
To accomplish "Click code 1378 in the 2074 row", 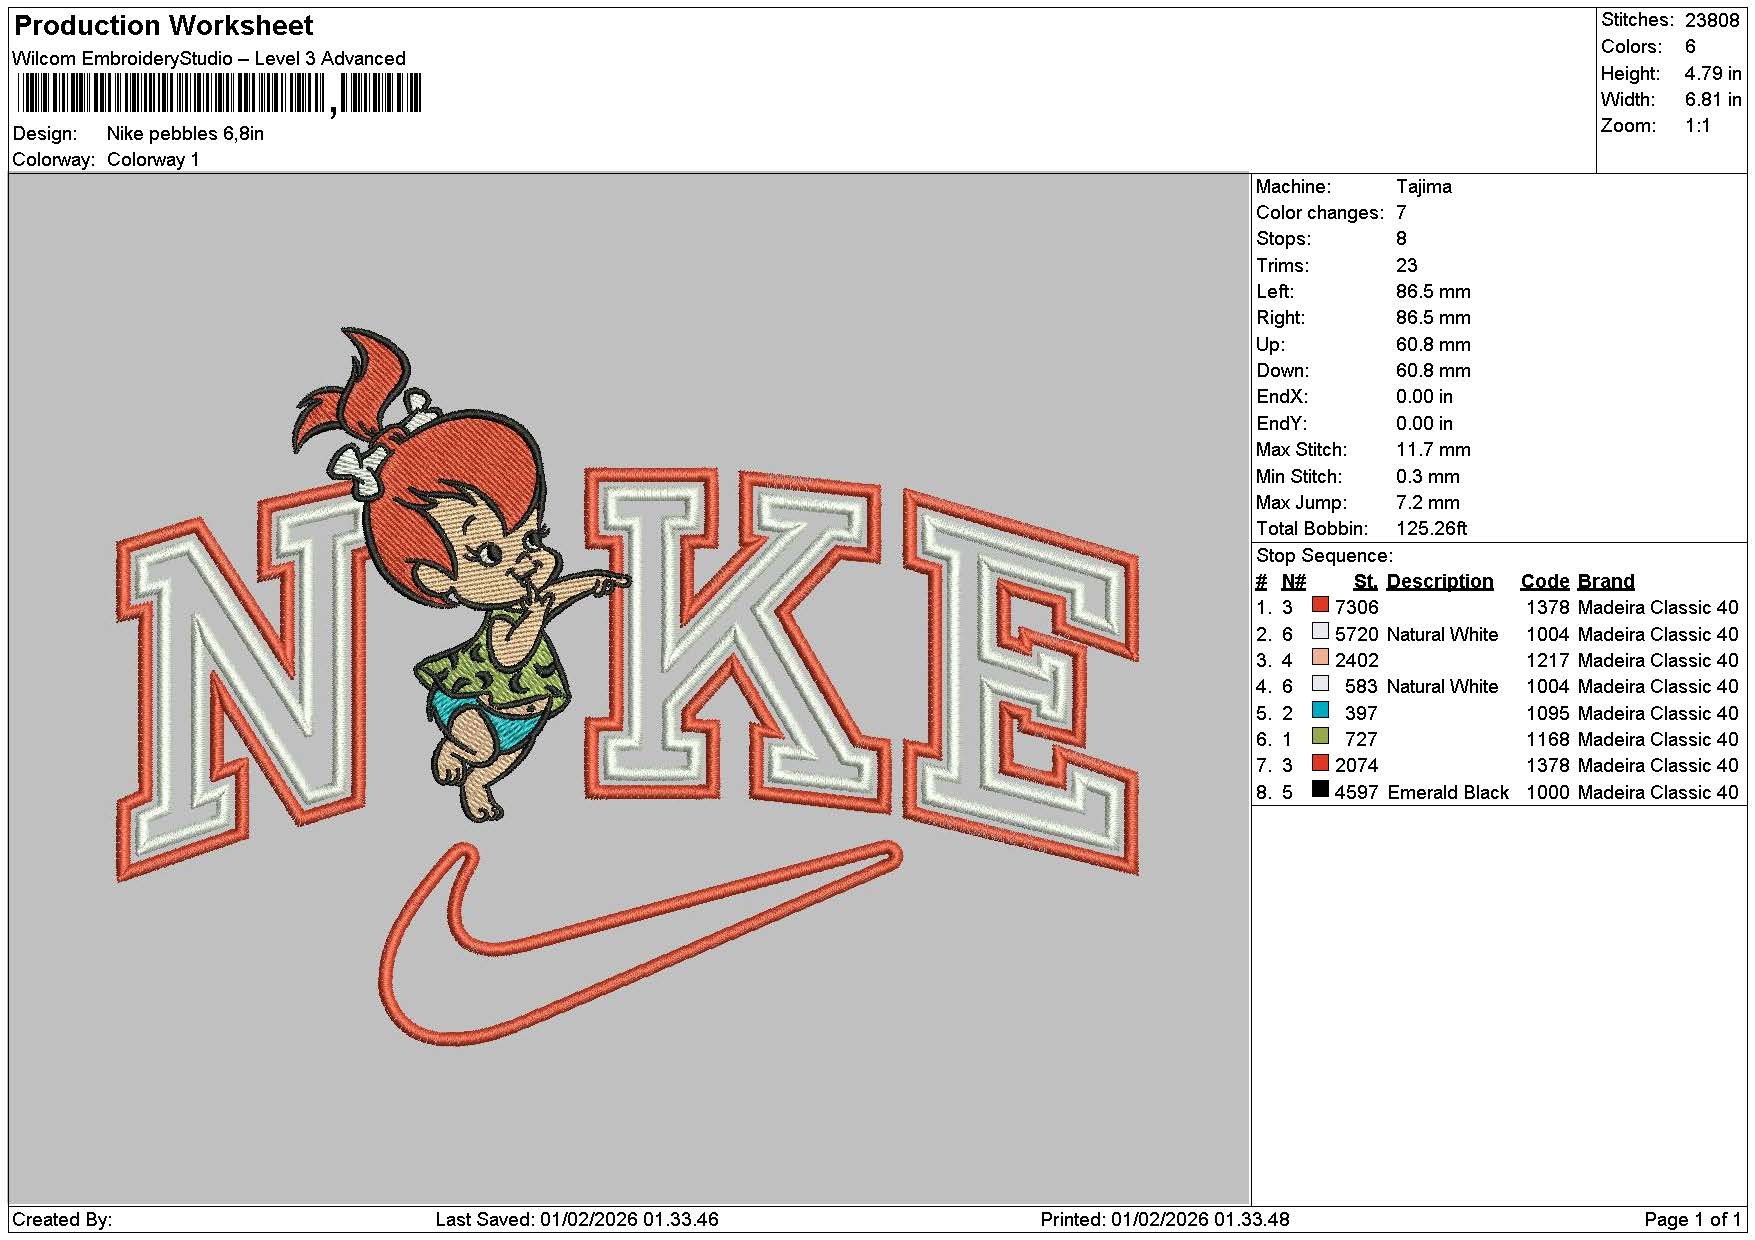I will click(1547, 766).
